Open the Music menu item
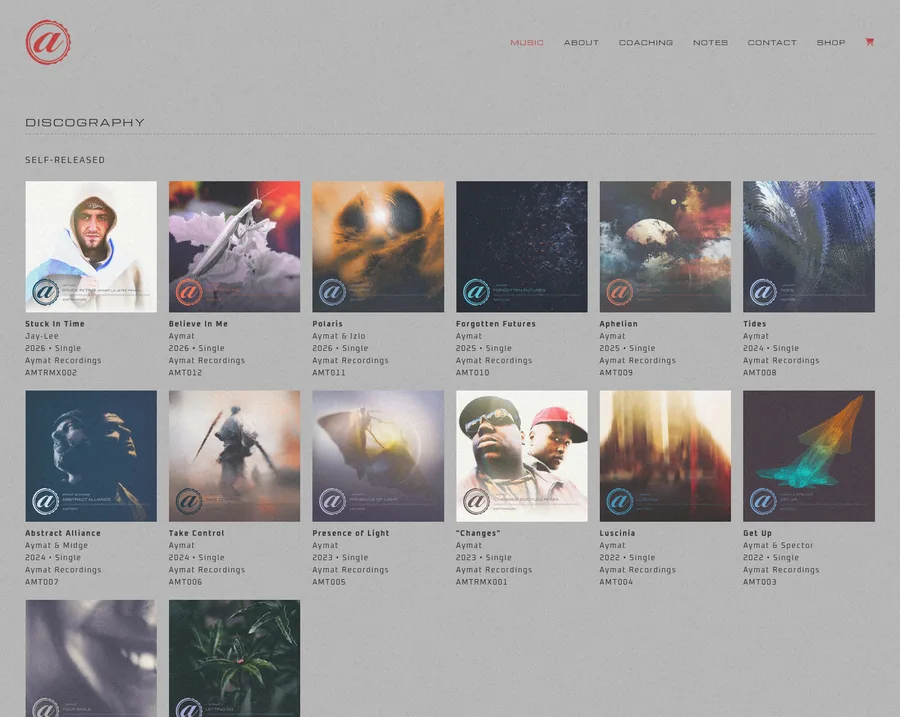The image size is (900, 717). (527, 42)
